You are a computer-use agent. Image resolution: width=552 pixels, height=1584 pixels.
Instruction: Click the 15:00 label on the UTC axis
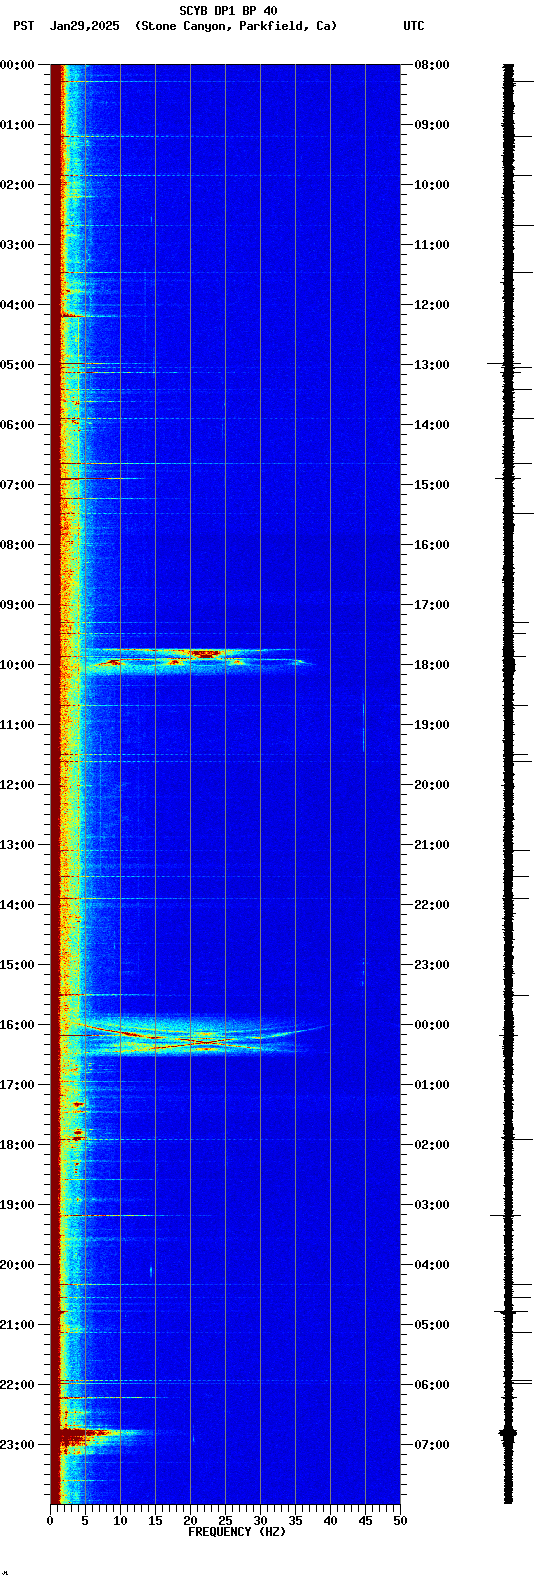pyautogui.click(x=431, y=485)
